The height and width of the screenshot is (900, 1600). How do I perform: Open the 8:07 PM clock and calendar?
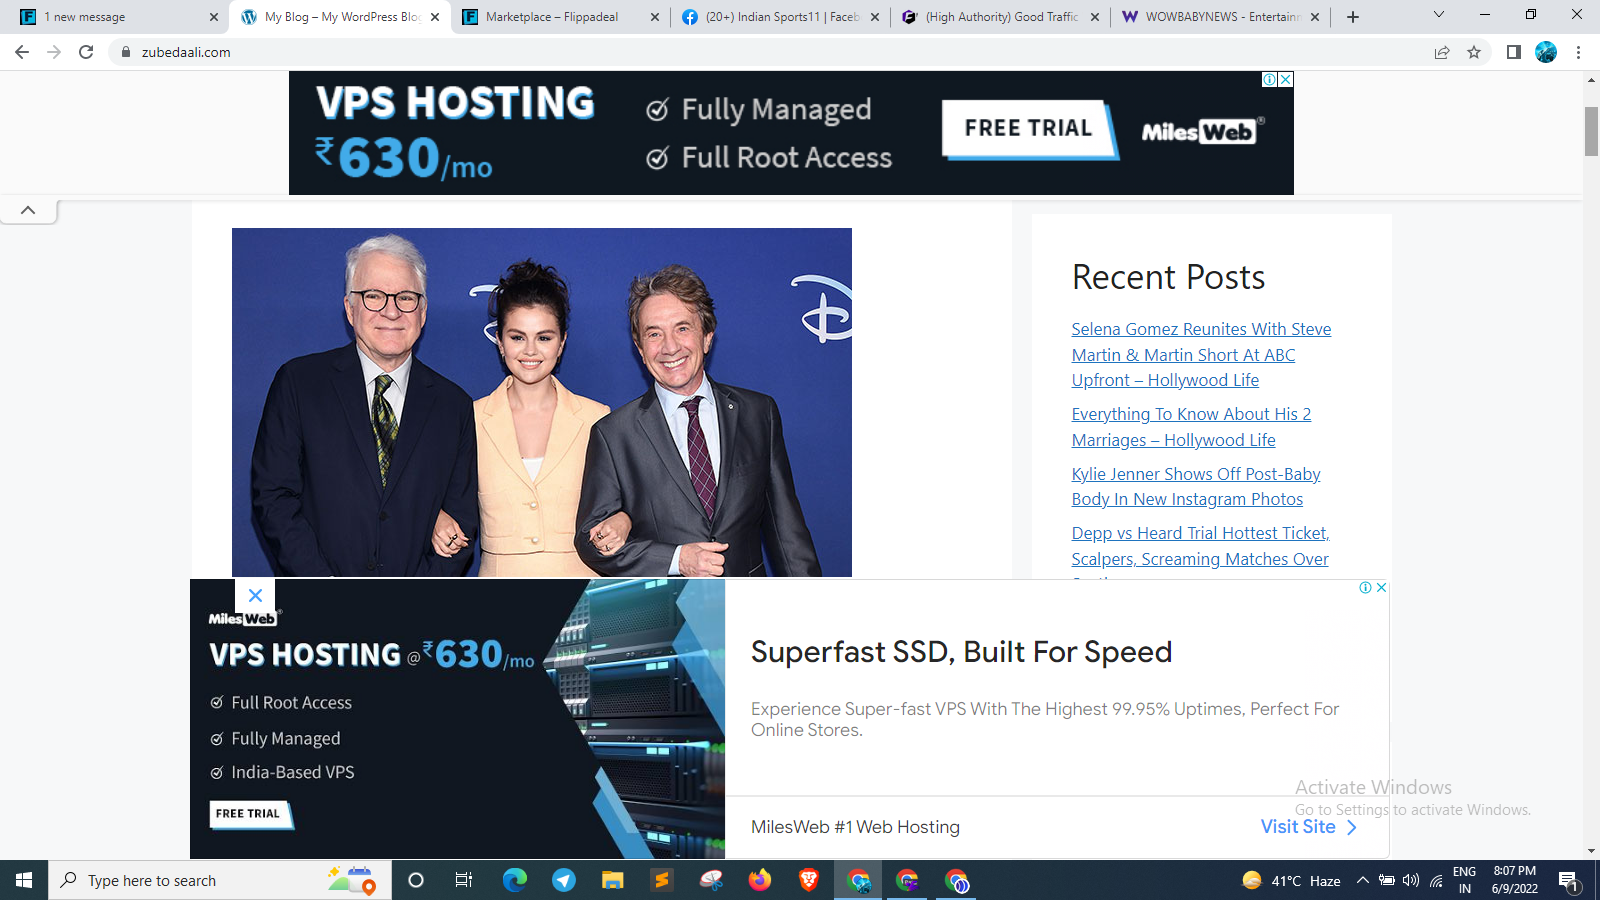(1515, 880)
